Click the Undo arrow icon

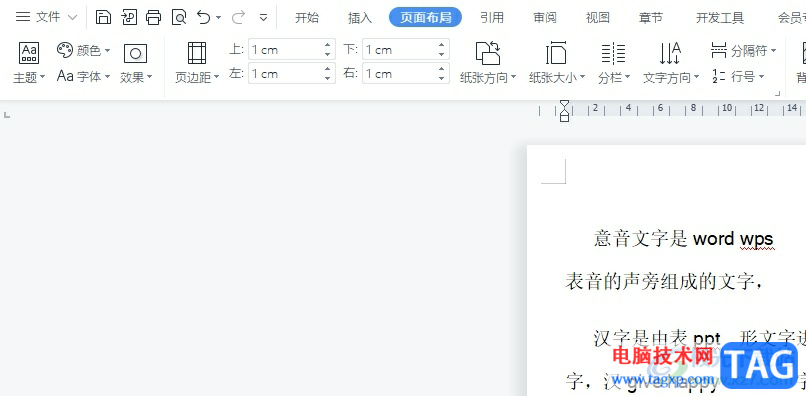[x=204, y=17]
